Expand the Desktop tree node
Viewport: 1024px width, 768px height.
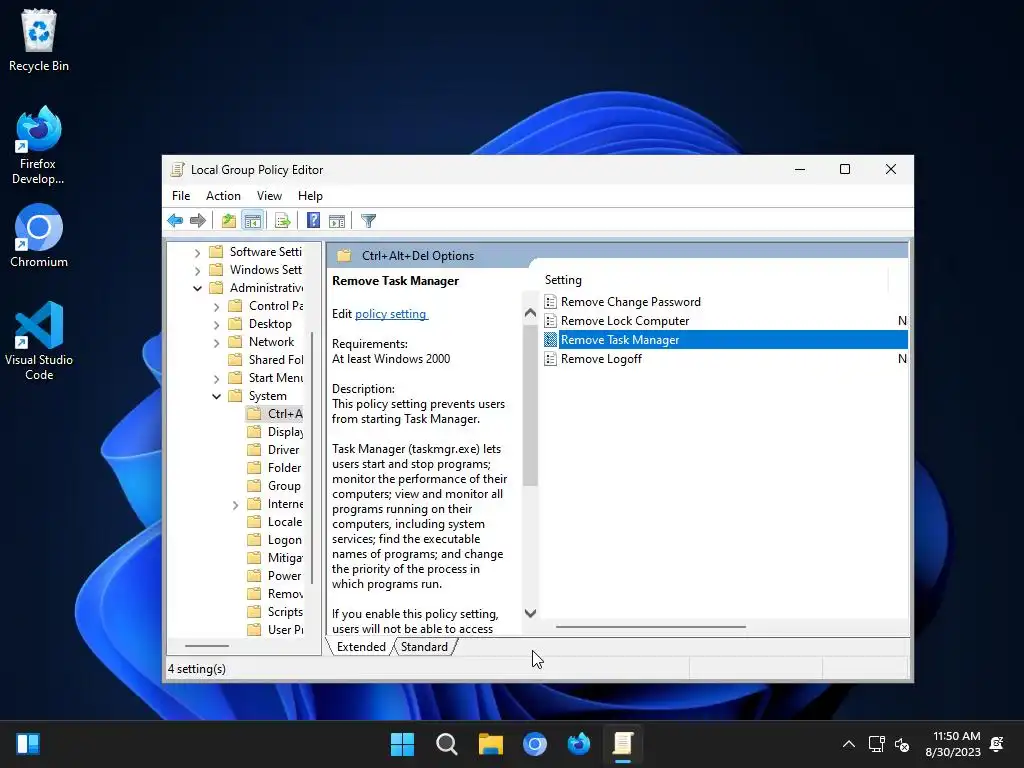click(216, 324)
